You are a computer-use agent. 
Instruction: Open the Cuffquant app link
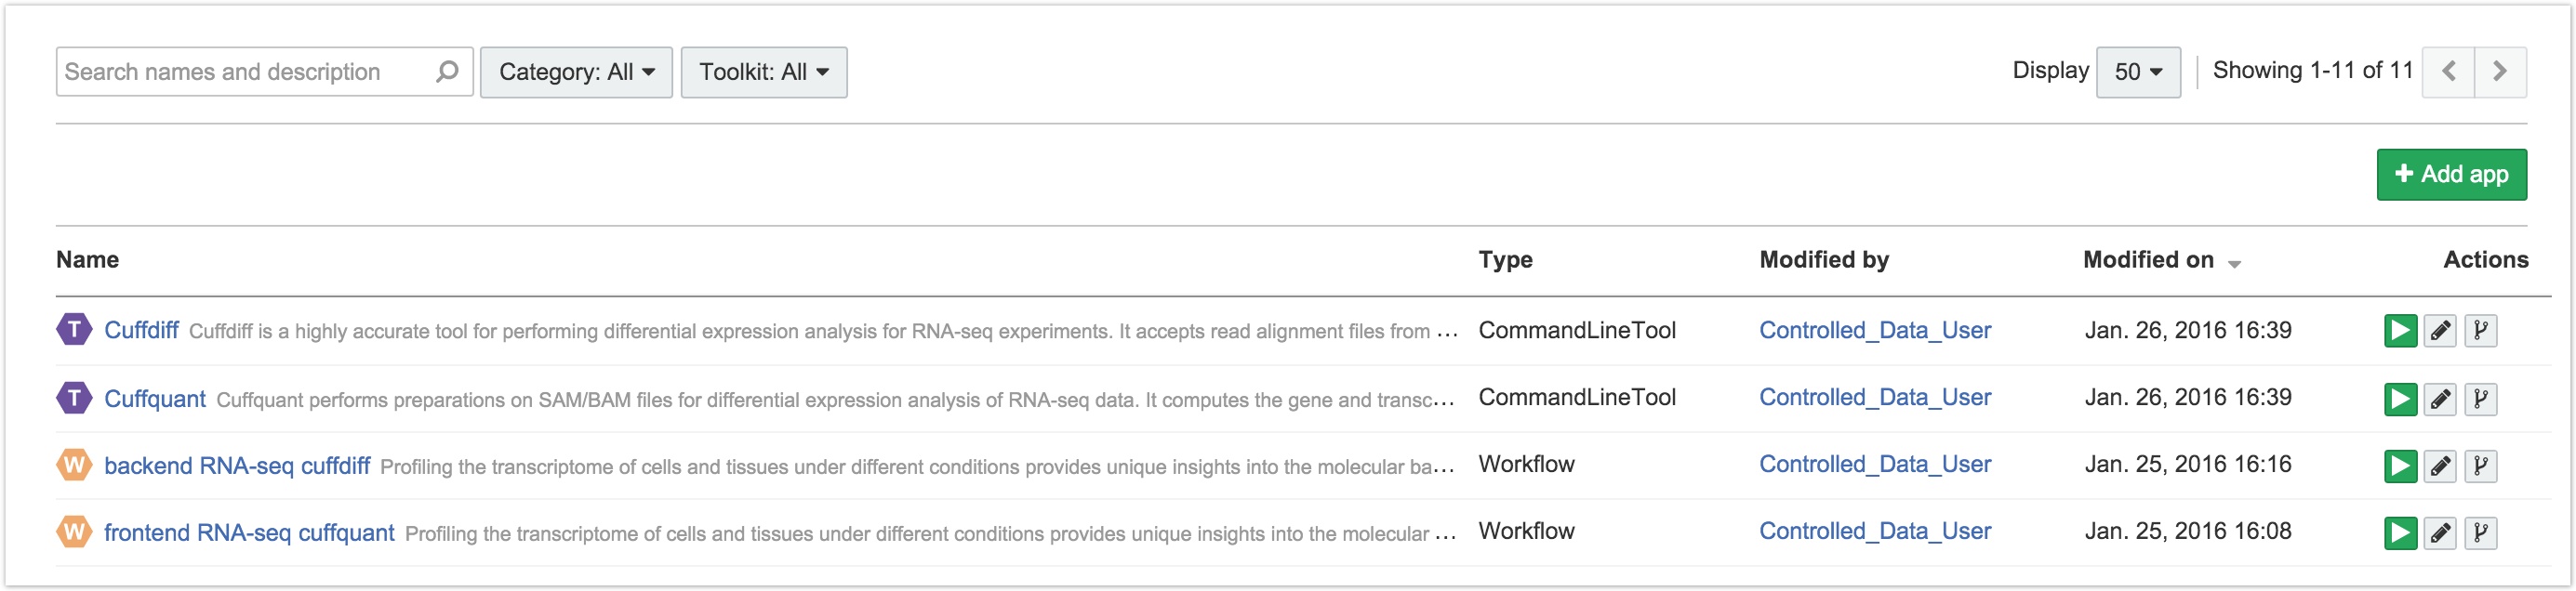pos(155,399)
